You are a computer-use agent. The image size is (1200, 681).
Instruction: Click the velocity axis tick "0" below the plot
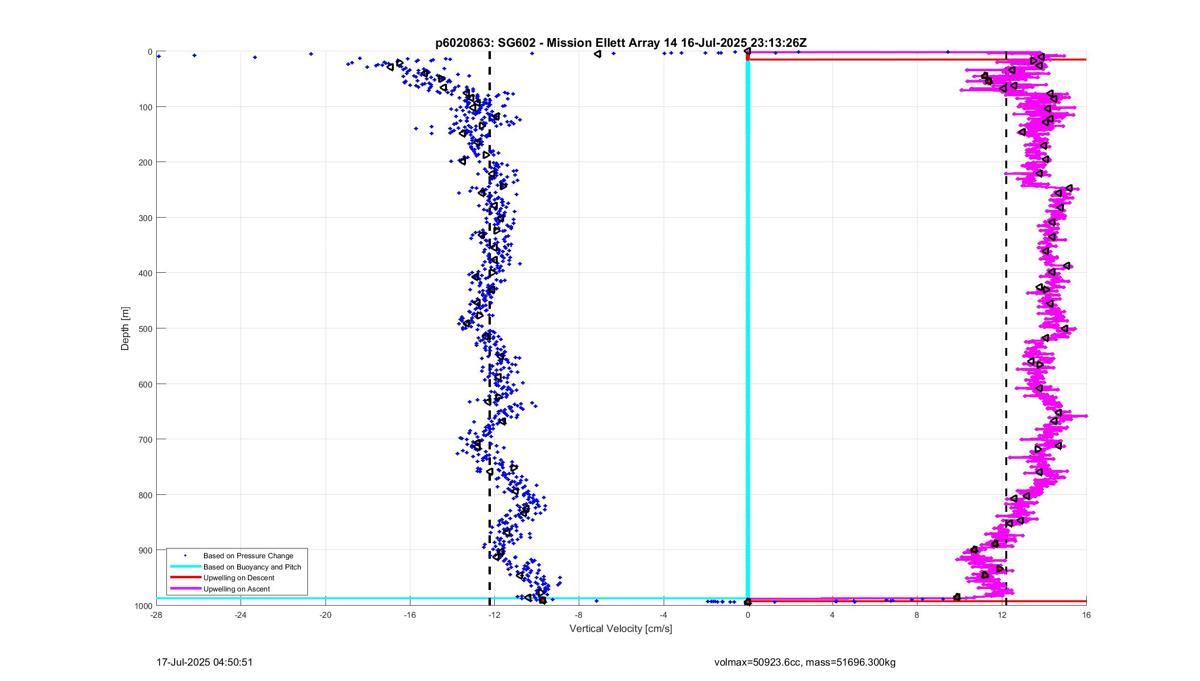pyautogui.click(x=748, y=615)
